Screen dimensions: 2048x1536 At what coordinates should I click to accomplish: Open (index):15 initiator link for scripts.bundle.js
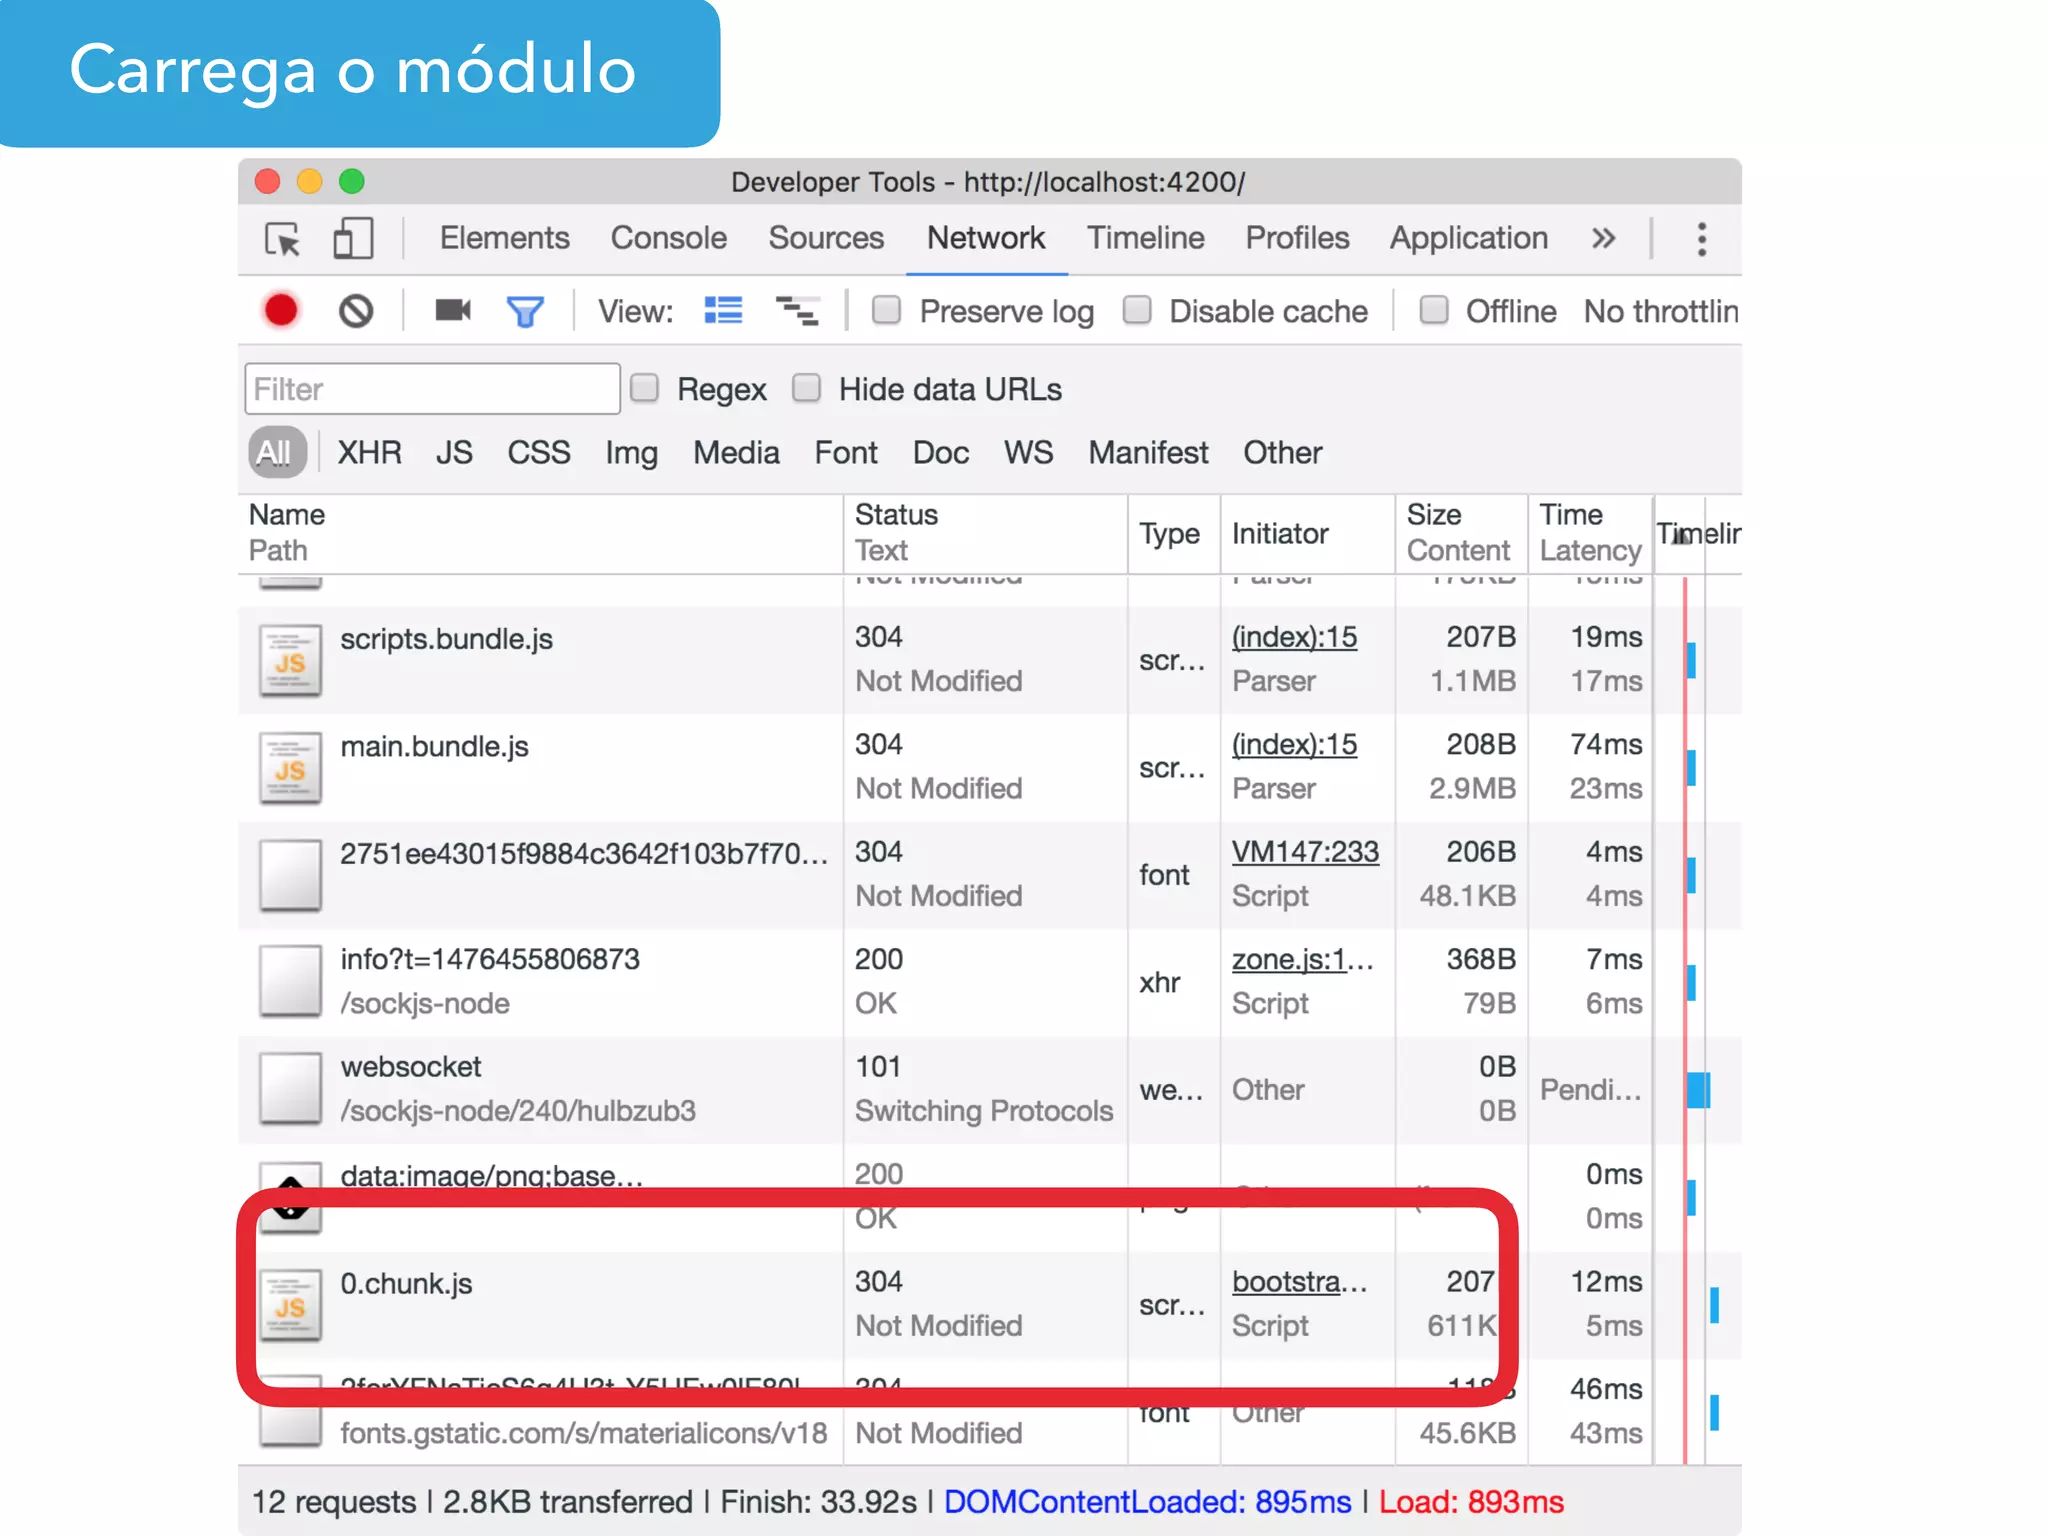click(x=1294, y=637)
